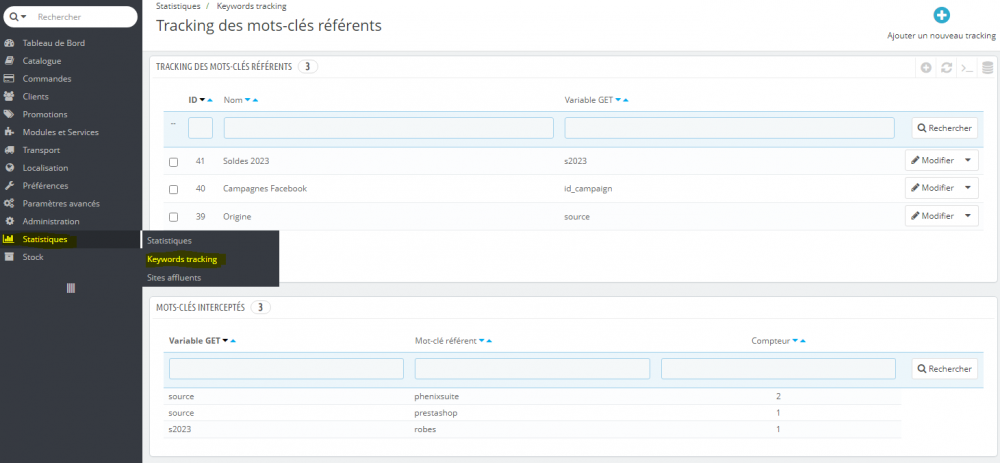Click the Administration gear icon

pyautogui.click(x=9, y=222)
